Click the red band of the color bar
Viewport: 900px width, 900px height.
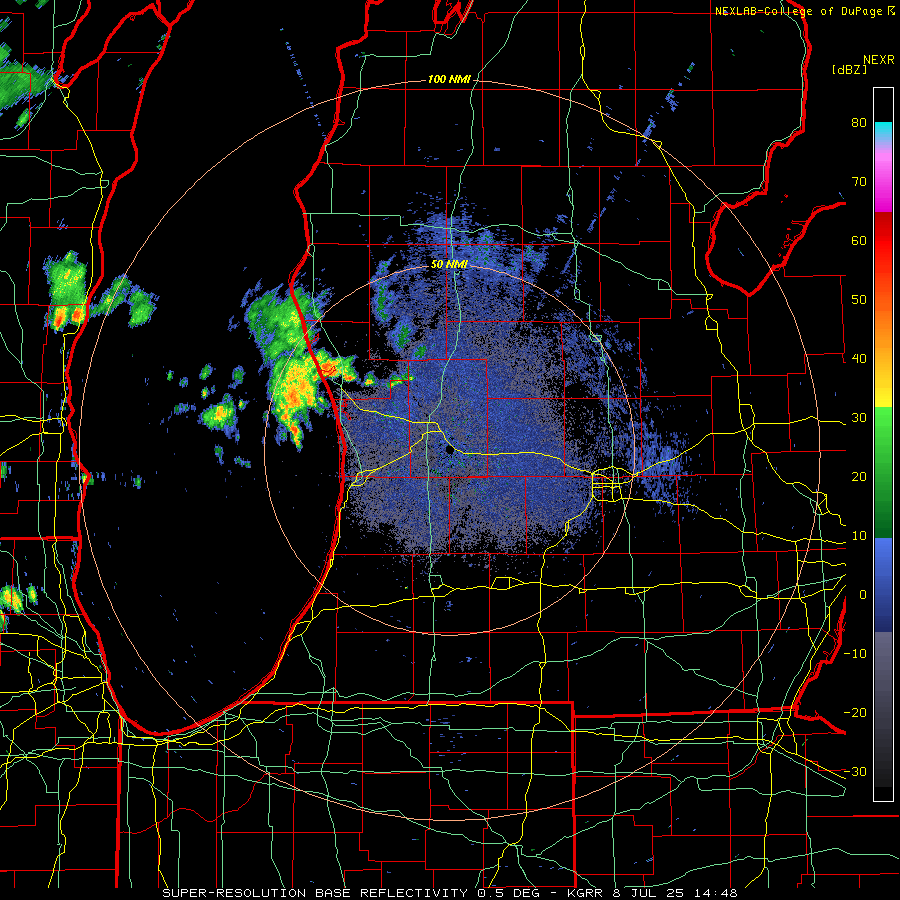[x=883, y=241]
